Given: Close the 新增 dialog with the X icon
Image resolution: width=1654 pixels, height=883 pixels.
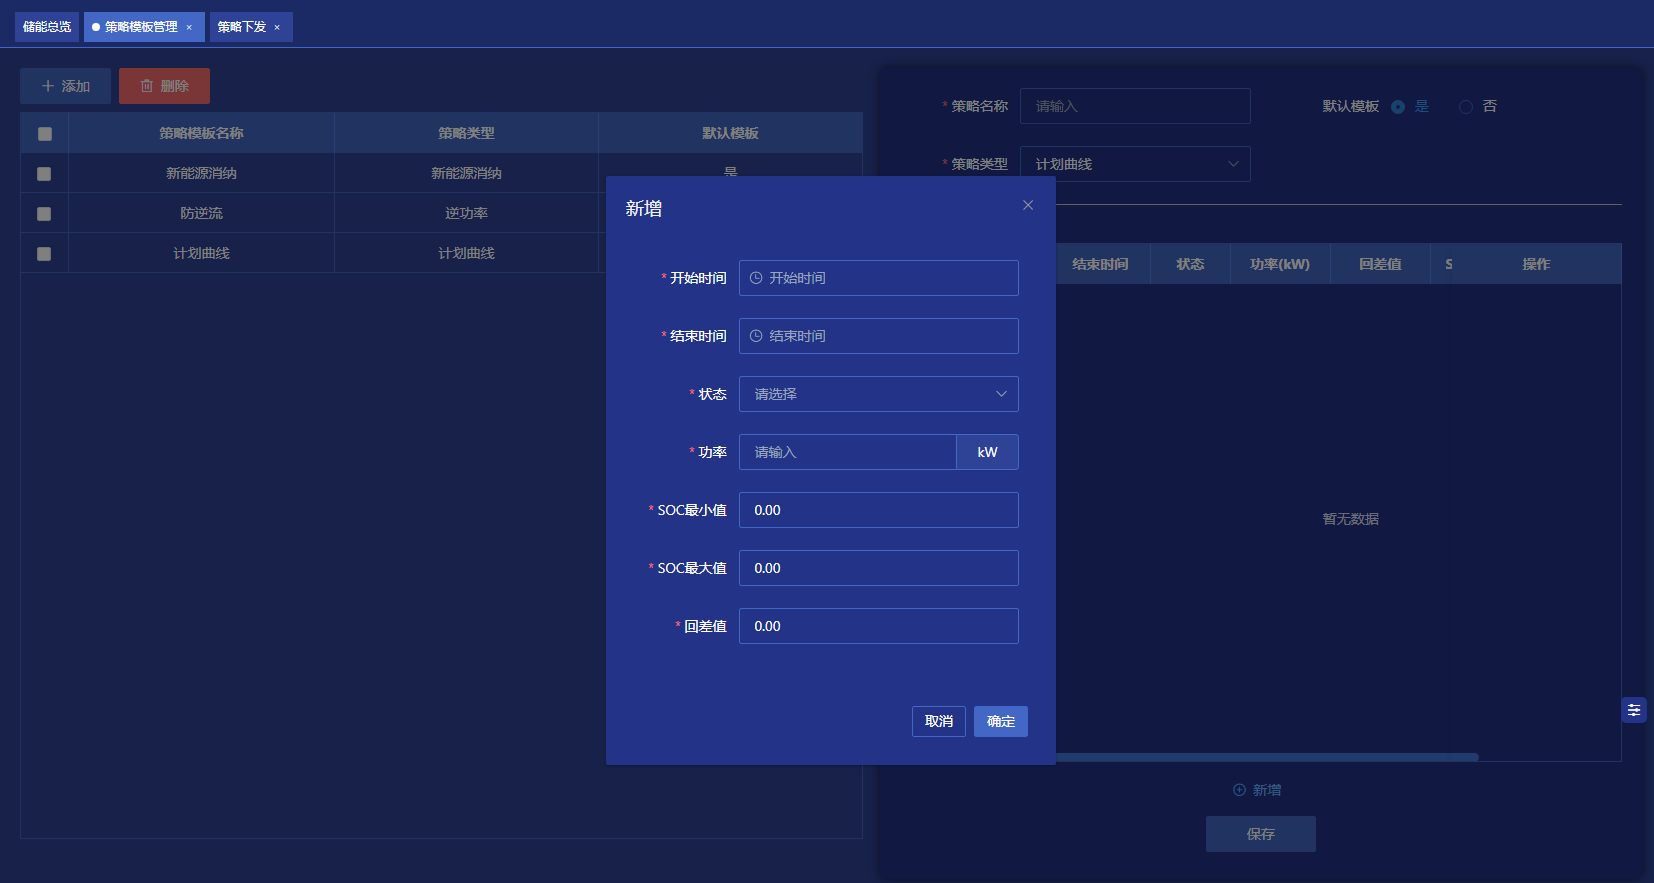Looking at the screenshot, I should point(1028,205).
